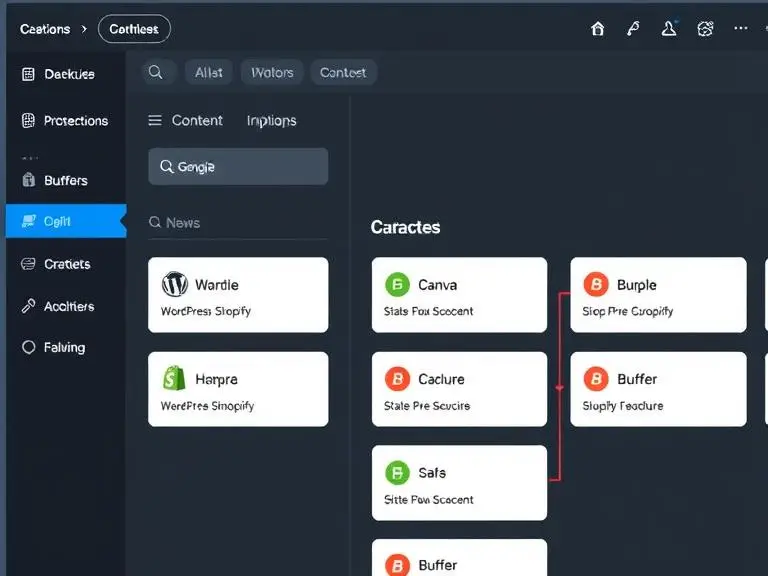
Task: Click the Shopify bag logo on Harpra card
Action: [174, 378]
